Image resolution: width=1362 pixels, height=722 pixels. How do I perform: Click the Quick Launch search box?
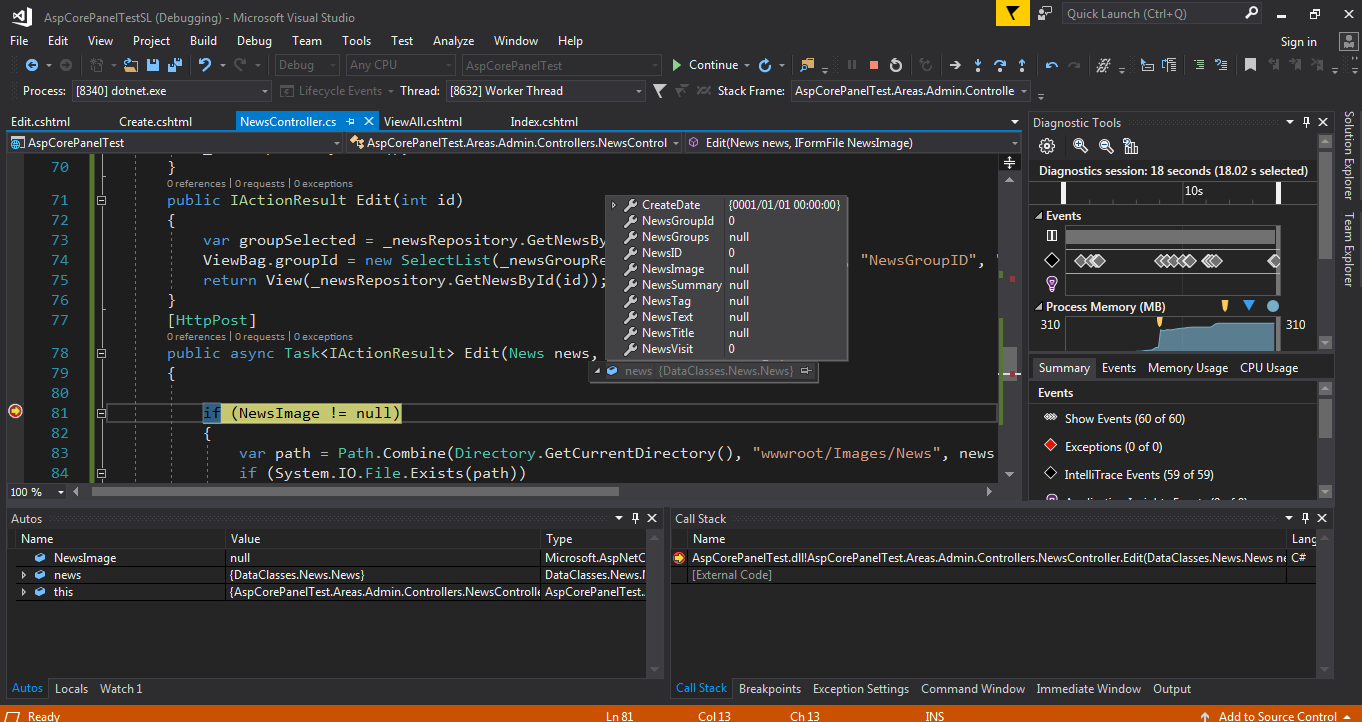click(1152, 13)
